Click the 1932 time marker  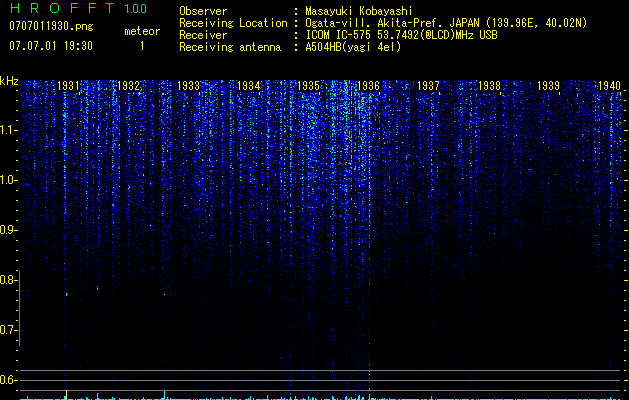point(128,85)
